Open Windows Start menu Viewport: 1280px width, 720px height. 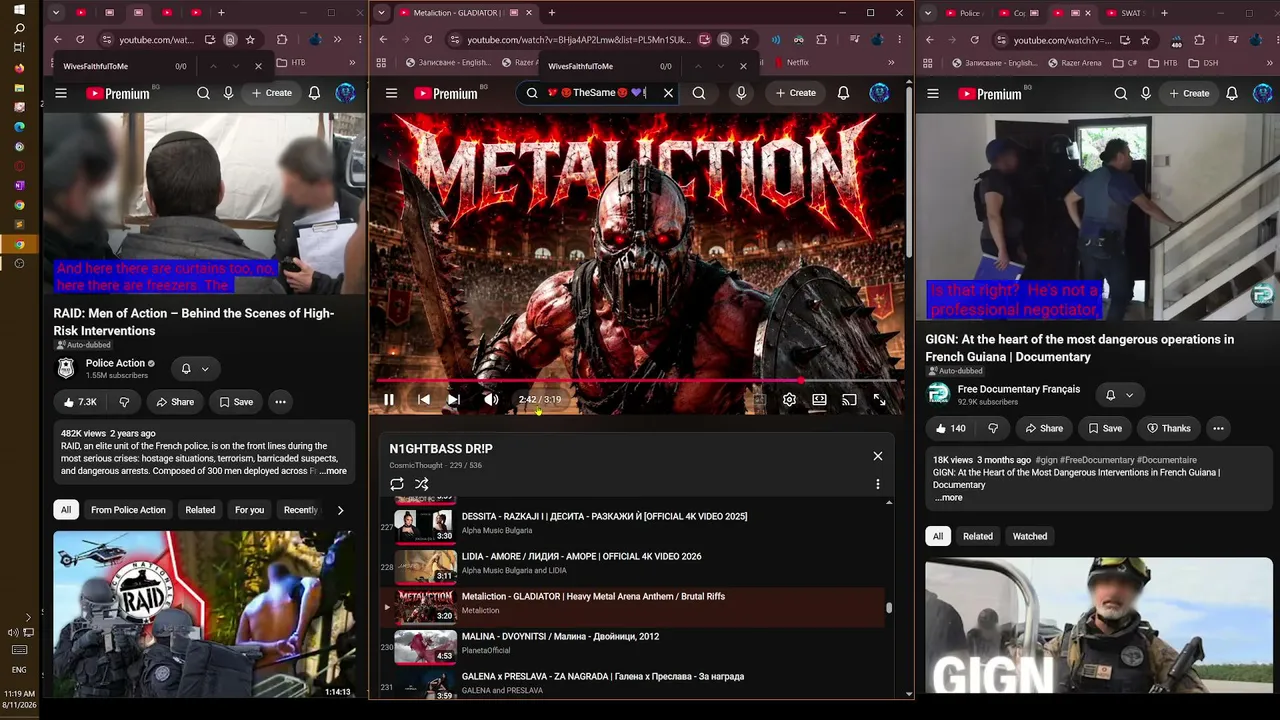tap(19, 9)
